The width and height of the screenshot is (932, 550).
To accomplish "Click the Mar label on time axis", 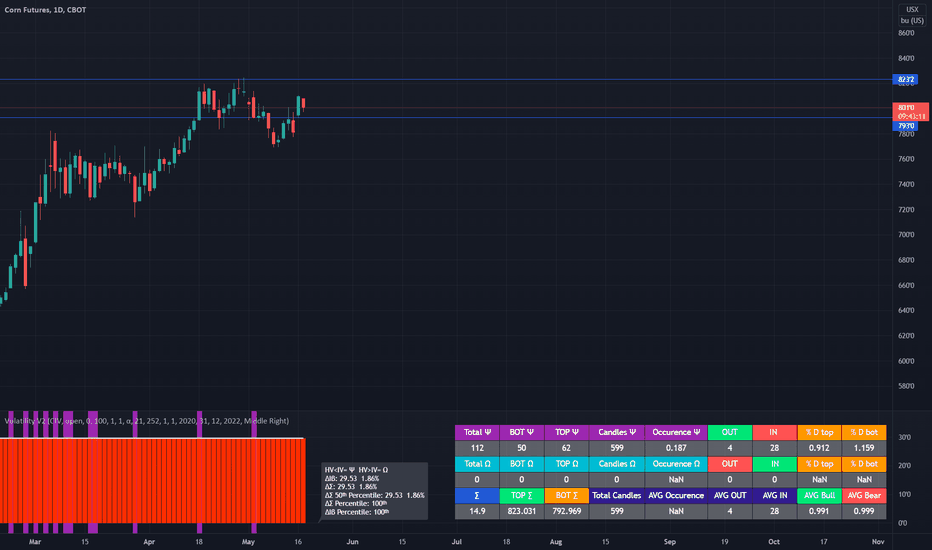I will [35, 542].
